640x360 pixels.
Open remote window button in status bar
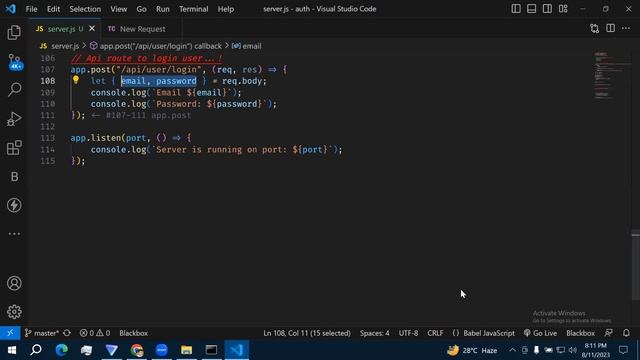10,333
